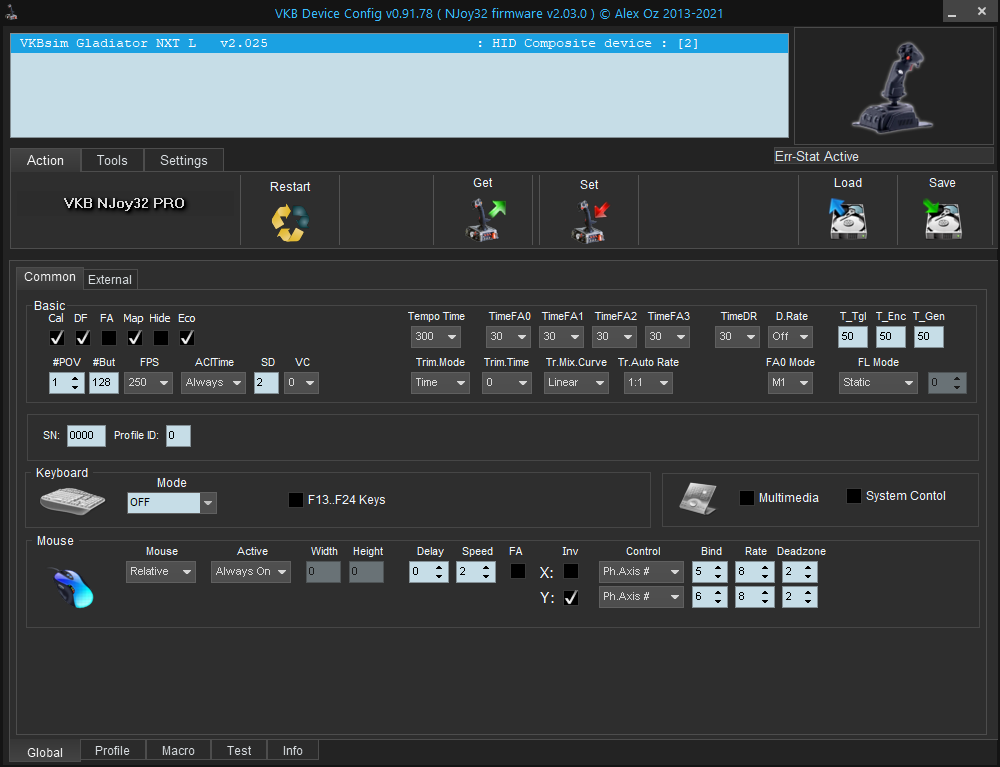The width and height of the screenshot is (1000, 767).
Task: Toggle the DF checkbox
Action: click(82, 337)
